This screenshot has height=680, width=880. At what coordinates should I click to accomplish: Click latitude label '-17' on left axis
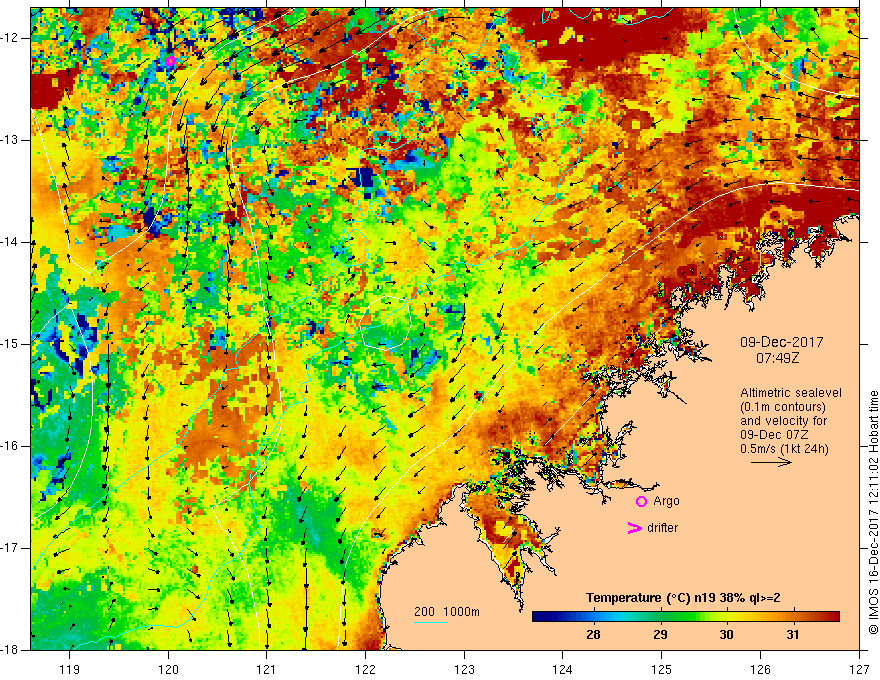[x=10, y=548]
